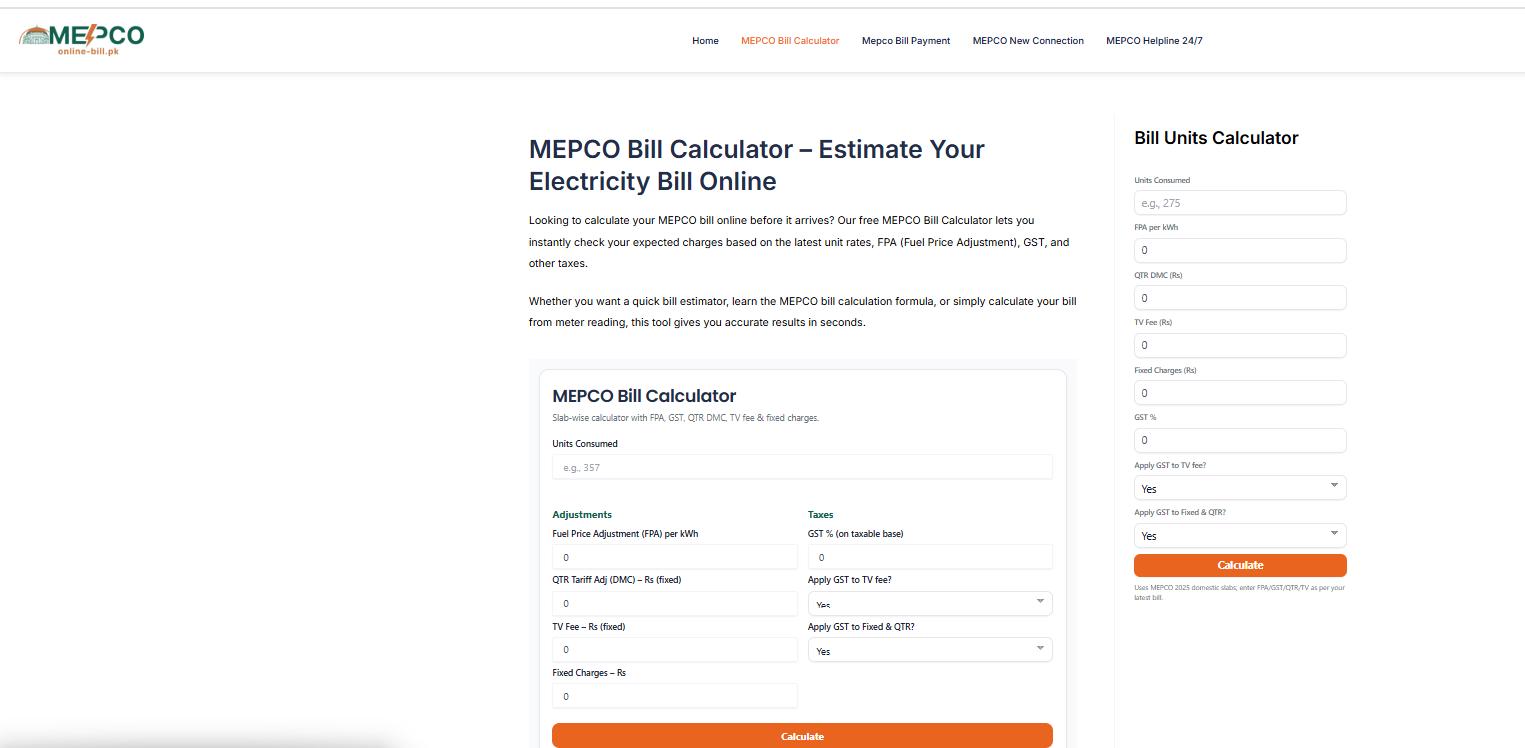
Task: Focus sidebar FPA per kWh field
Action: 1240,250
